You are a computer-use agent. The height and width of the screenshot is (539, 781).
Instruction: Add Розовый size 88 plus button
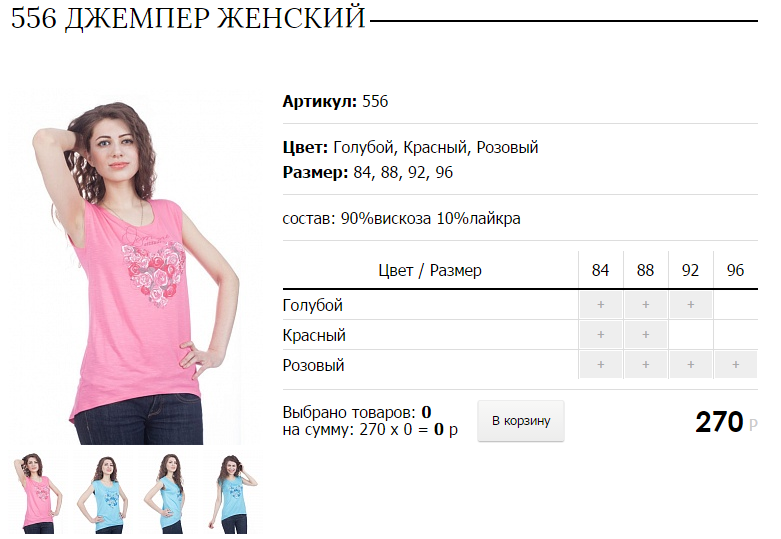point(646,365)
